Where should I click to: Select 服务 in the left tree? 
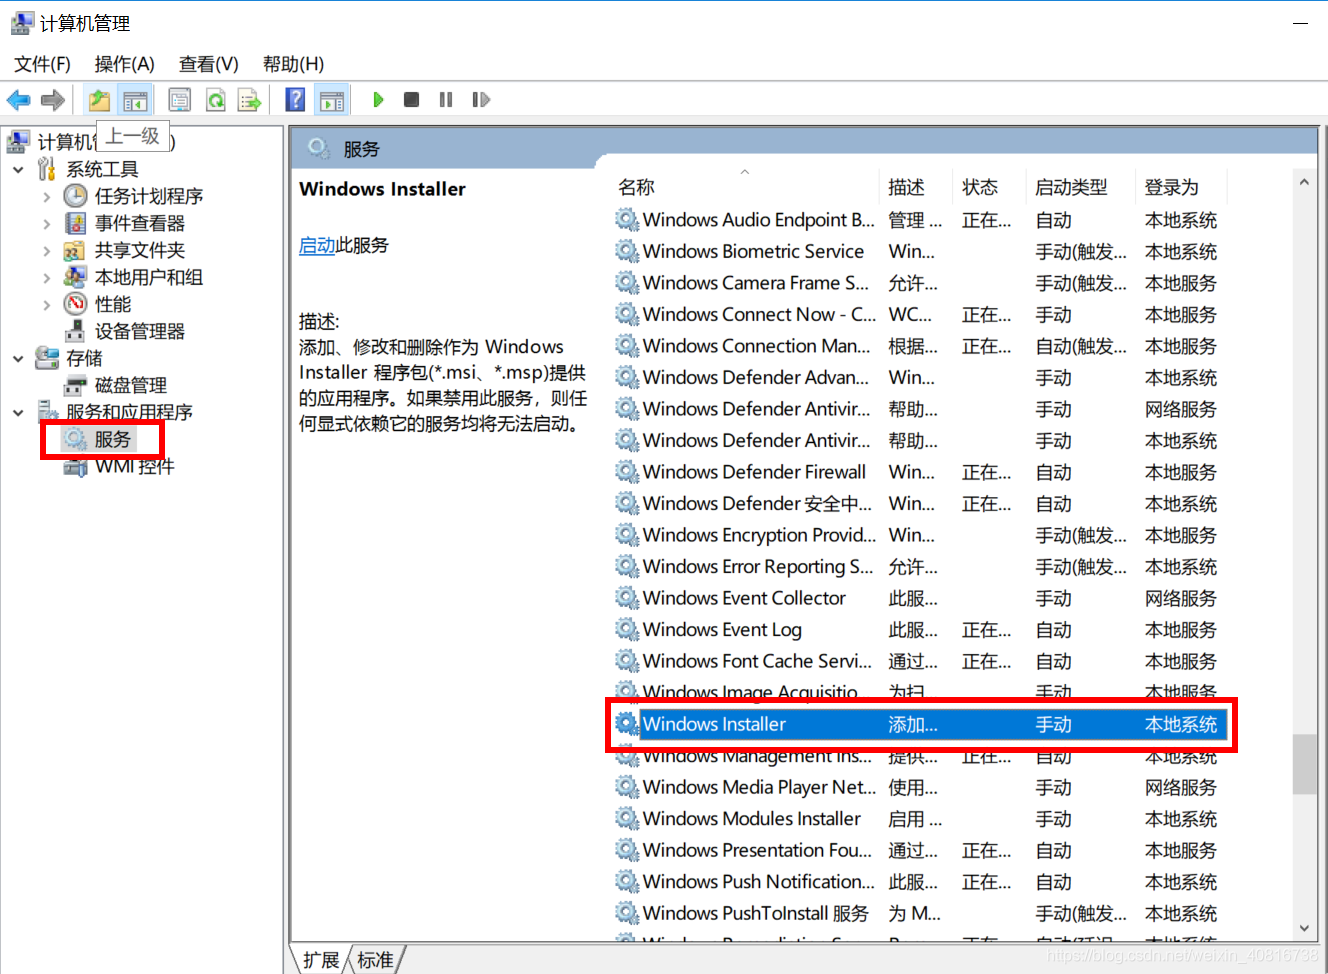(112, 439)
